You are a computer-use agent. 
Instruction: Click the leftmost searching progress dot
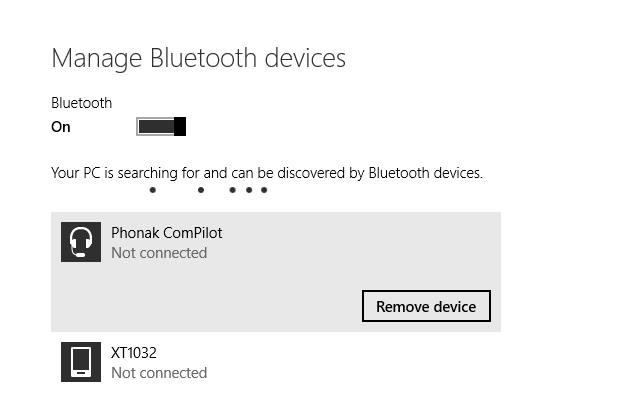153,190
